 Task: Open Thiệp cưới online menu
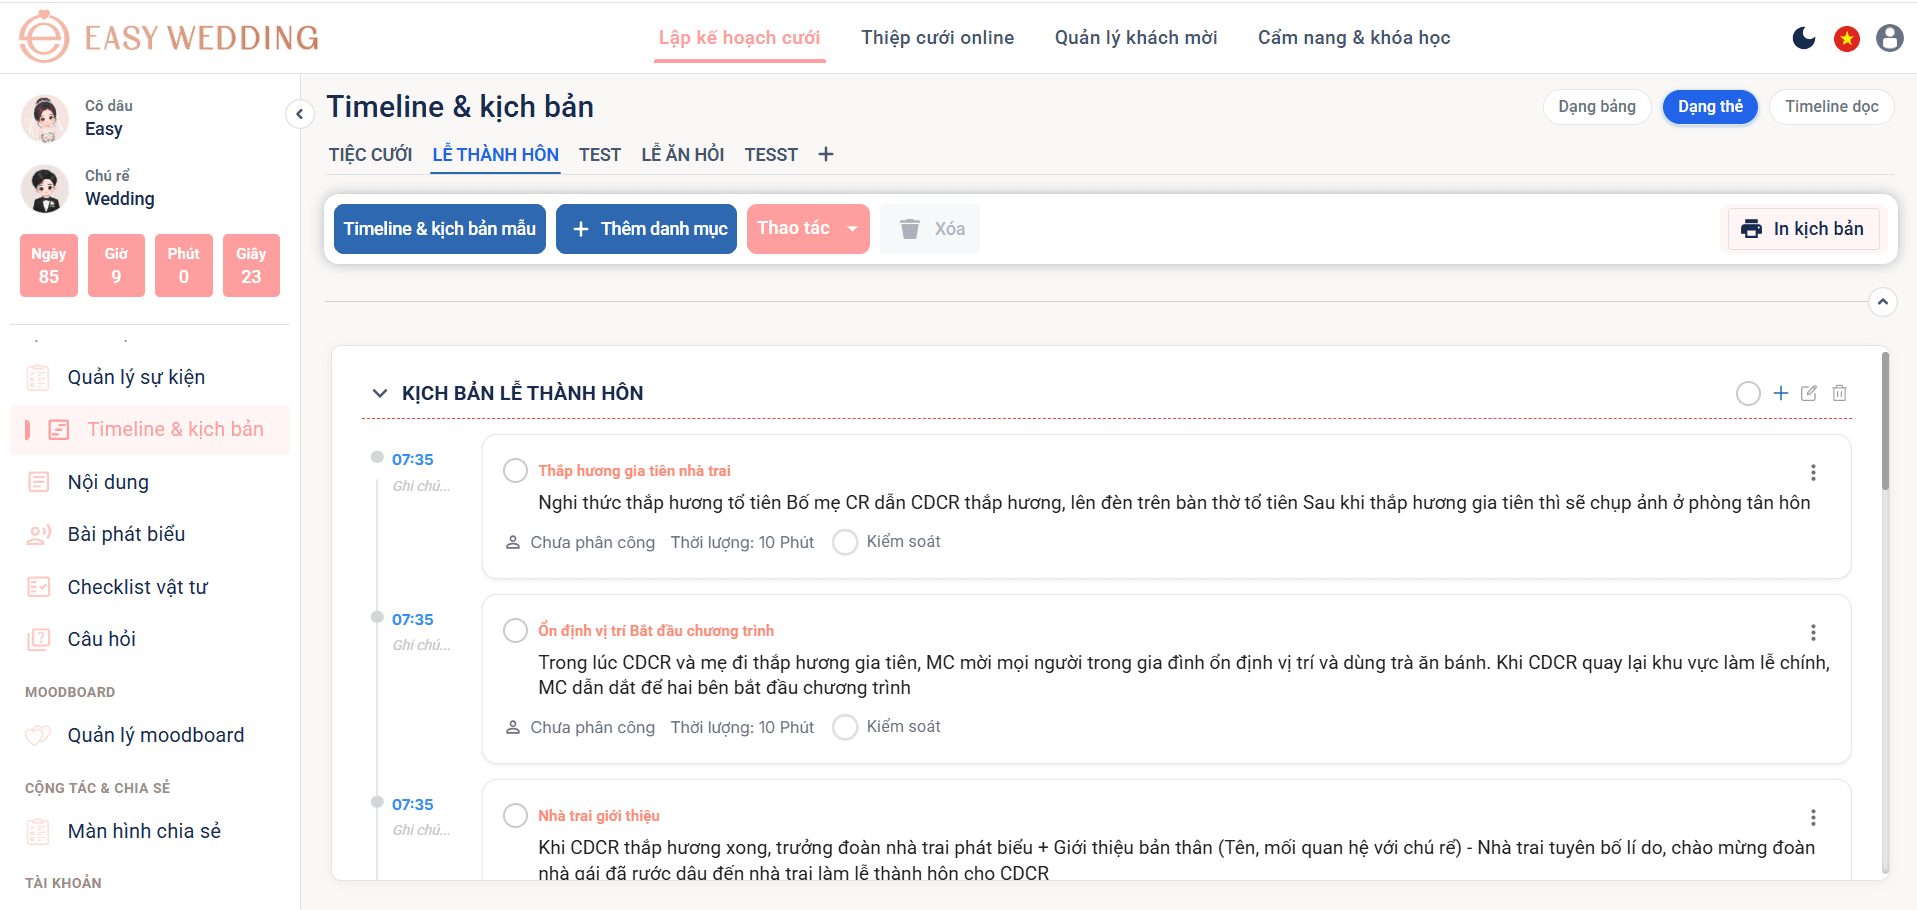tap(937, 38)
